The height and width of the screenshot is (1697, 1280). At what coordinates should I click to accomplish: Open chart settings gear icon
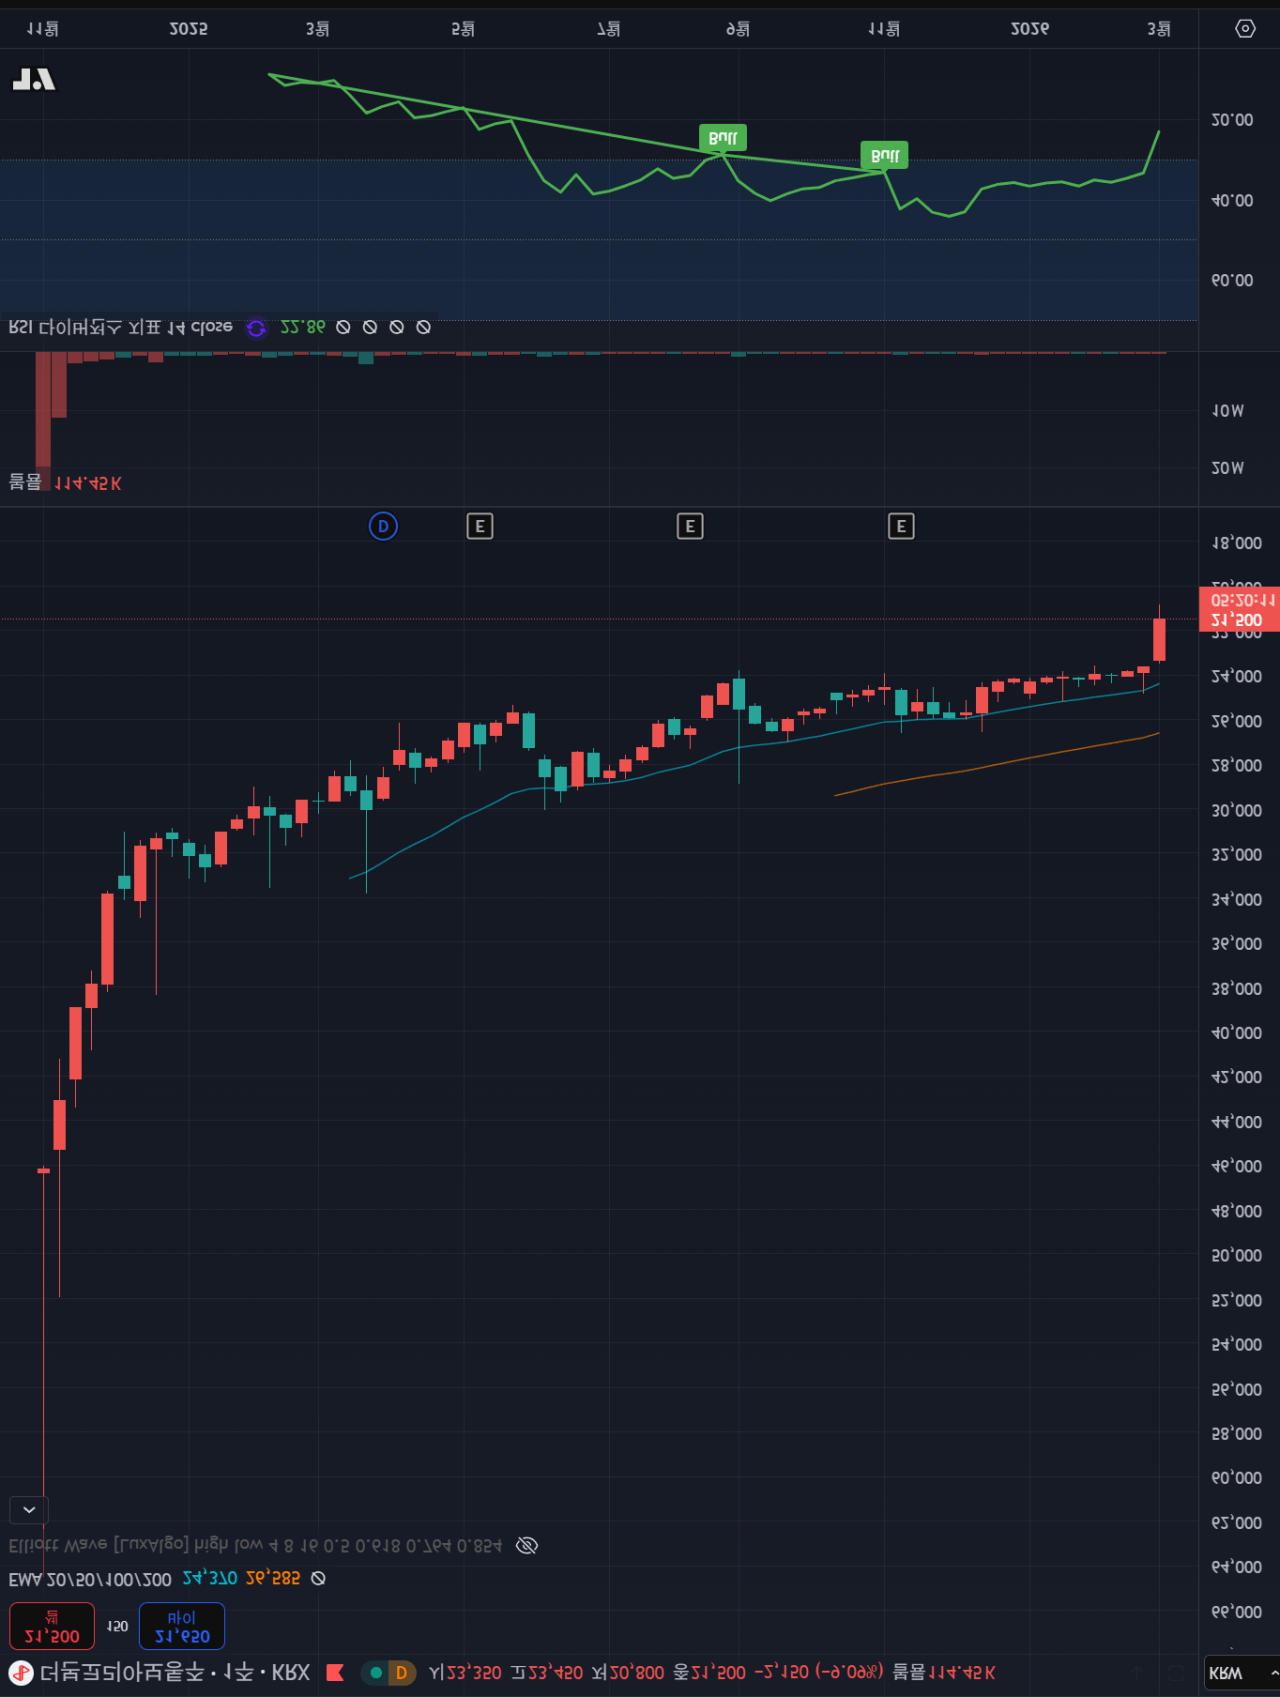(1245, 29)
